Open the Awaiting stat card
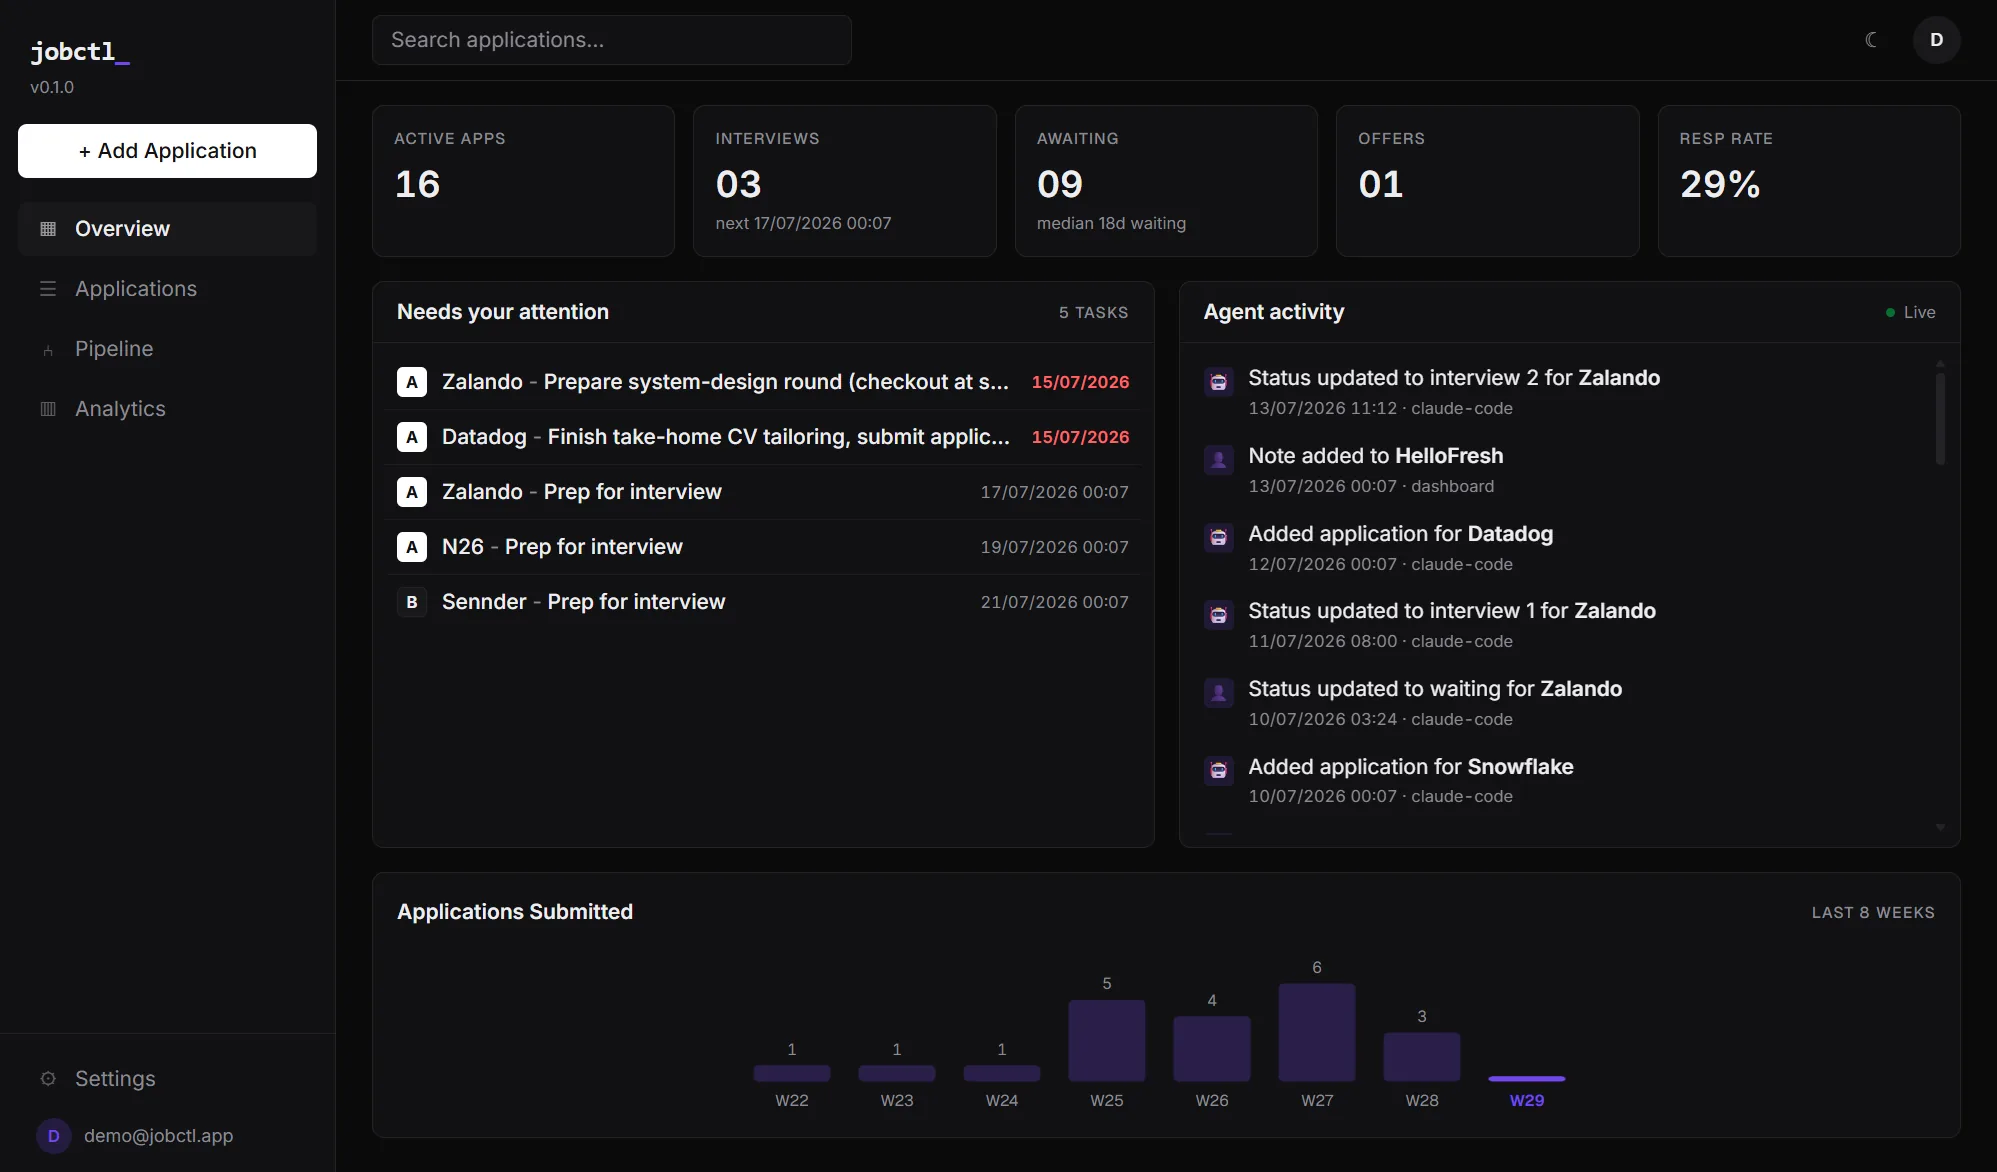This screenshot has width=1997, height=1172. click(1166, 181)
